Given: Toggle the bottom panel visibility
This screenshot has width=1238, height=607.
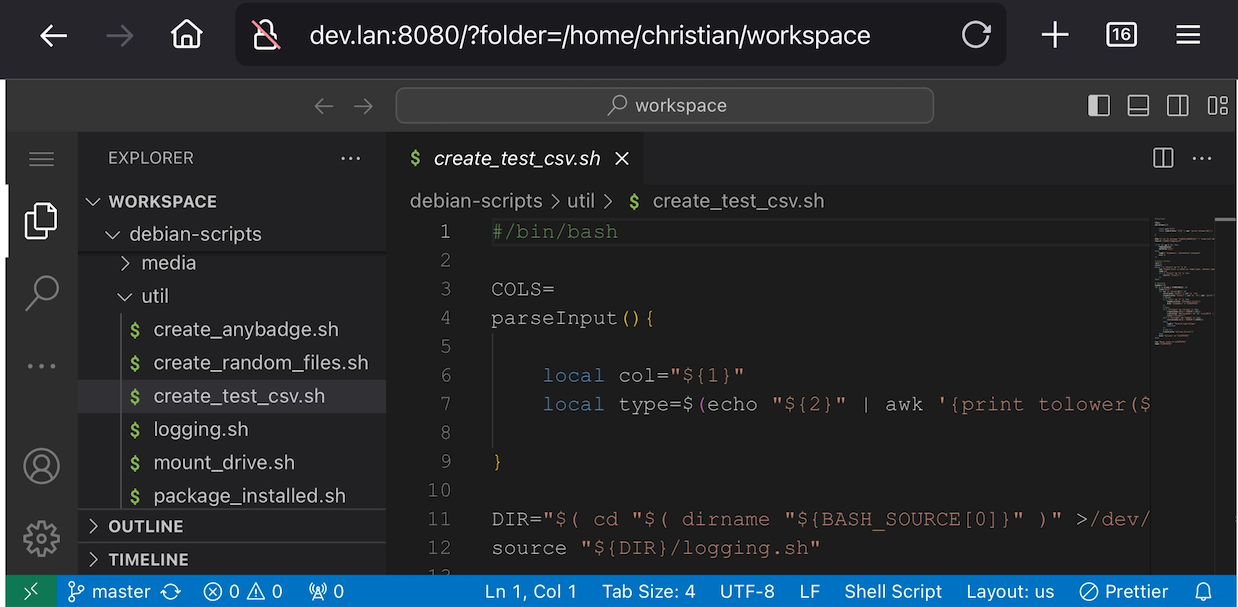Looking at the screenshot, I should tap(1138, 105).
